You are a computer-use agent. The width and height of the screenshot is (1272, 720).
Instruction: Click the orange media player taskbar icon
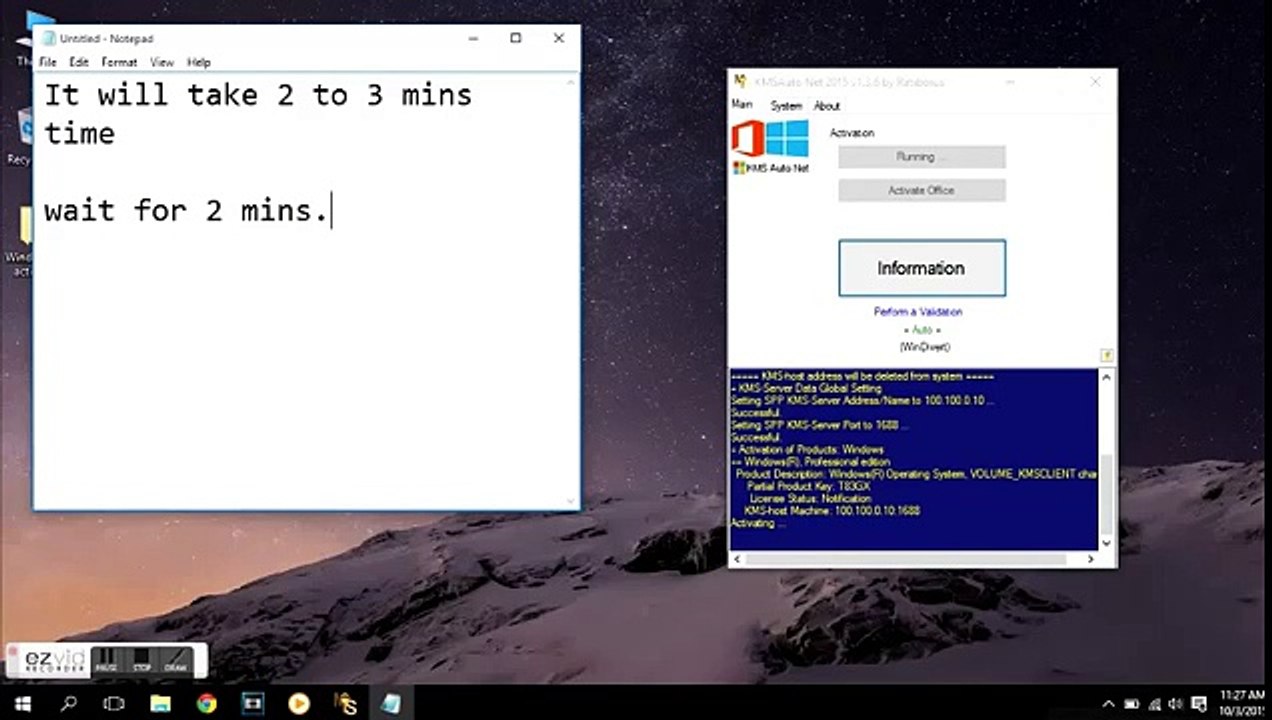click(298, 703)
